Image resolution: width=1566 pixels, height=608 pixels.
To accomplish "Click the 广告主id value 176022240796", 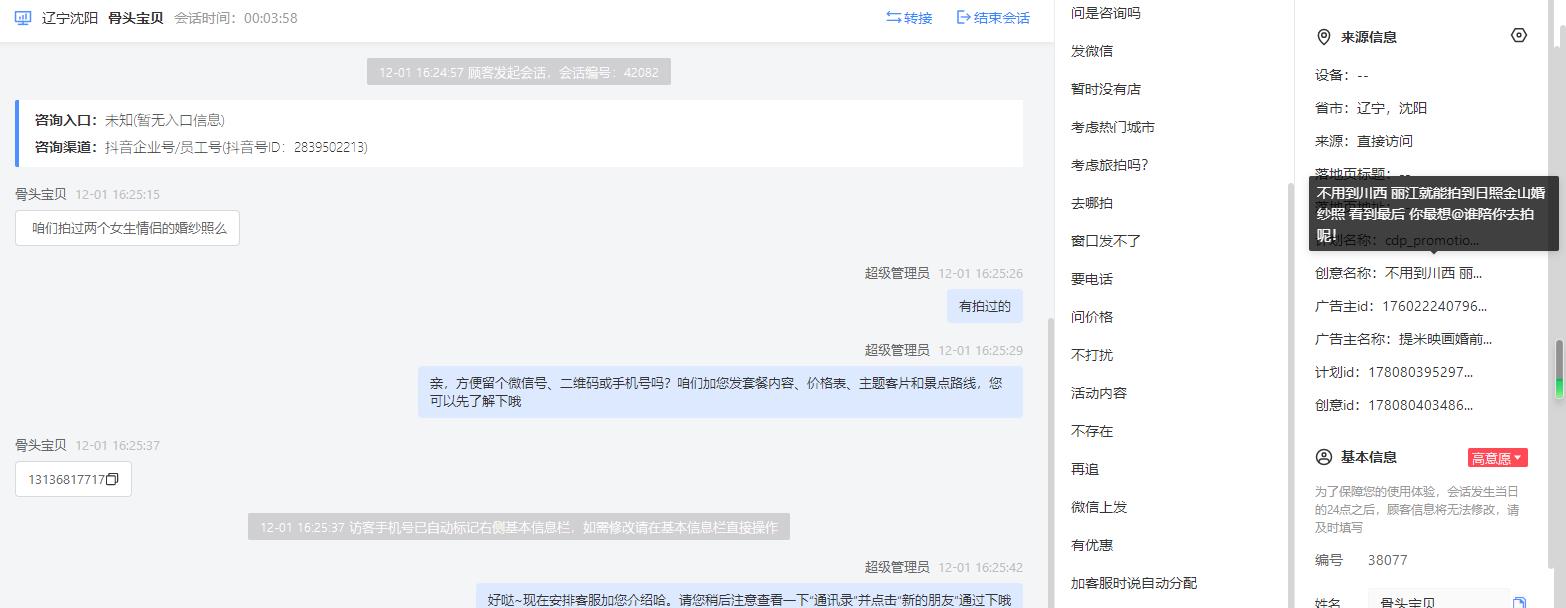I will 1436,306.
